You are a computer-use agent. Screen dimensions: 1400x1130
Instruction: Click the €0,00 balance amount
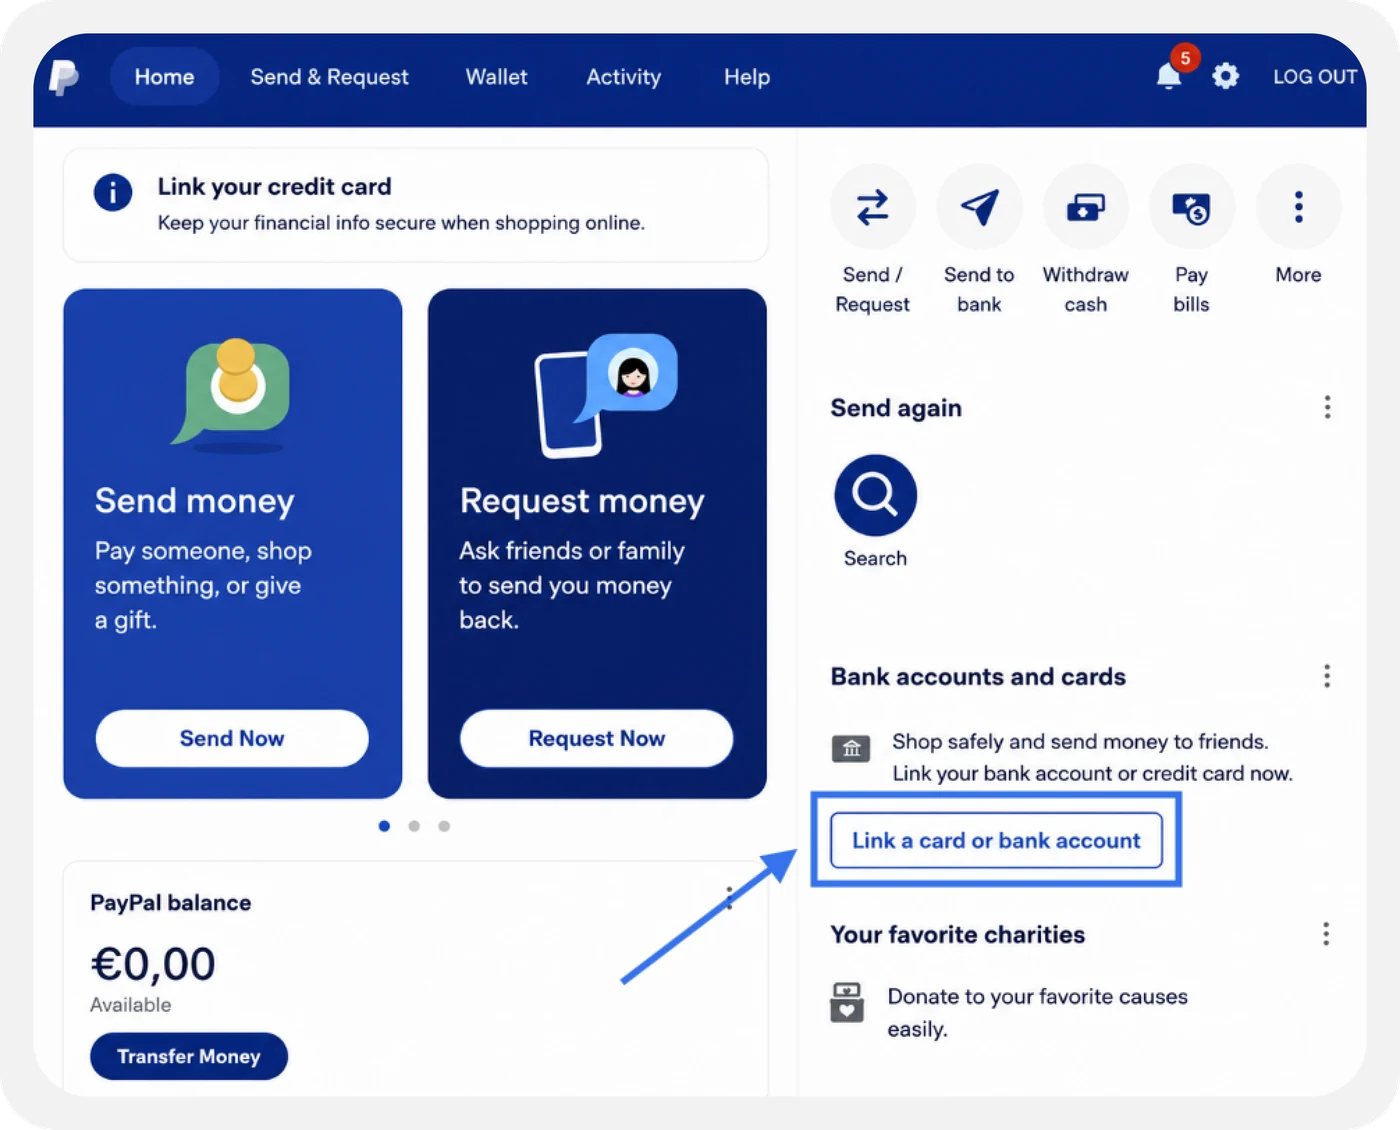pos(153,964)
